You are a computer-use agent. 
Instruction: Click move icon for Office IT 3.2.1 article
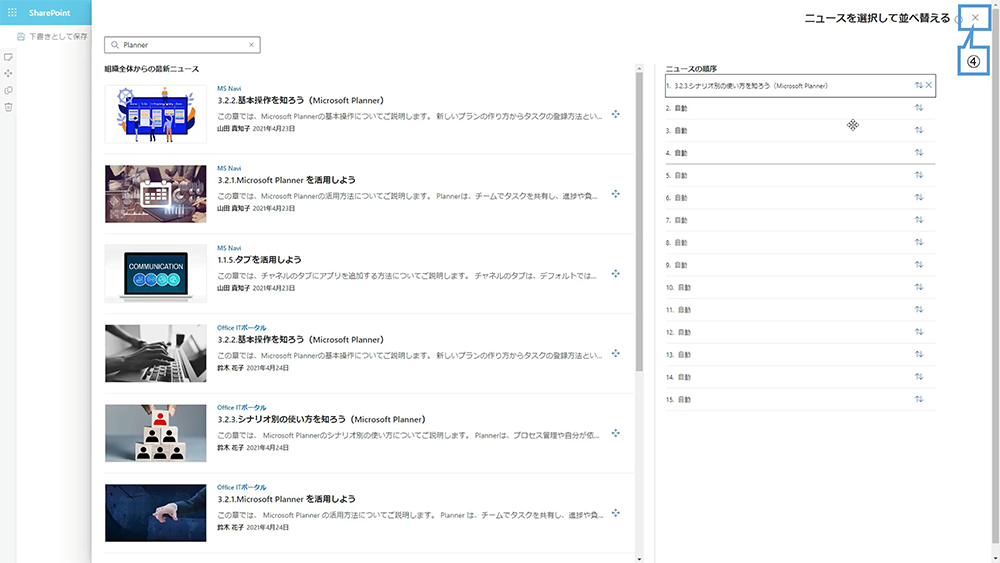coord(615,513)
